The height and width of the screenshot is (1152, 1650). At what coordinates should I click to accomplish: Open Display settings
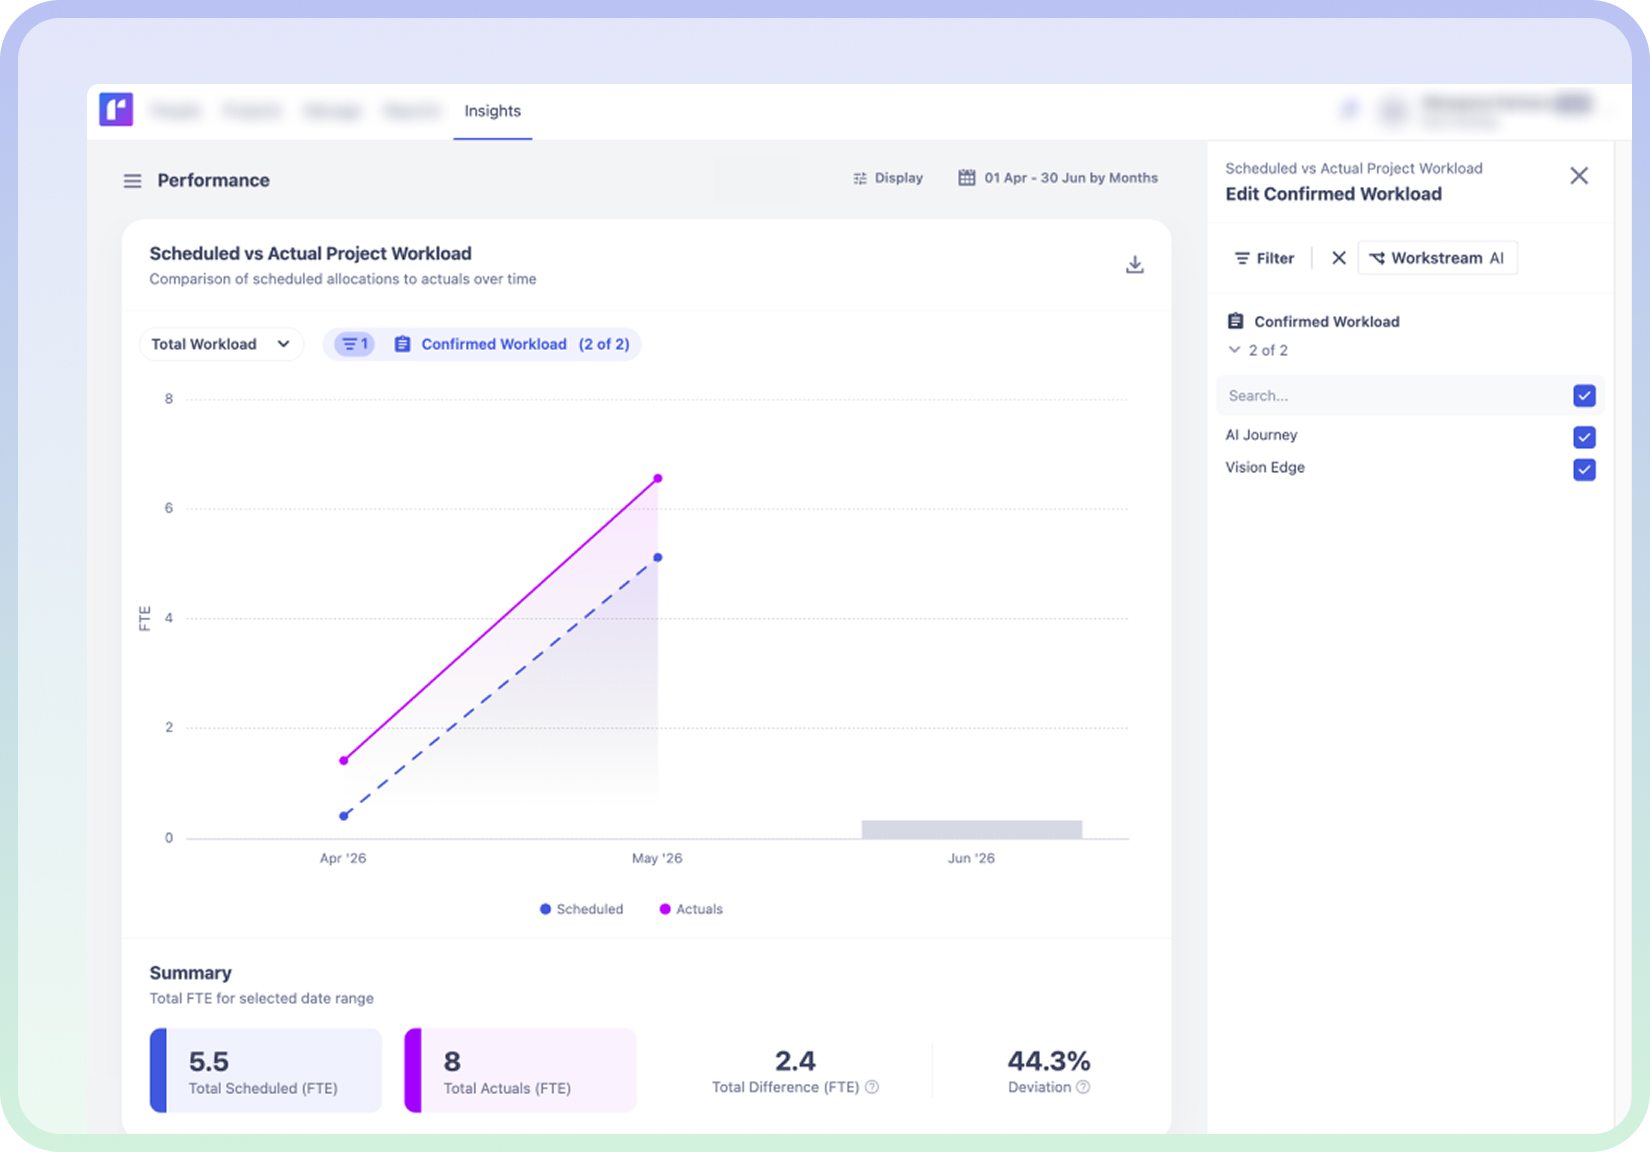point(888,178)
